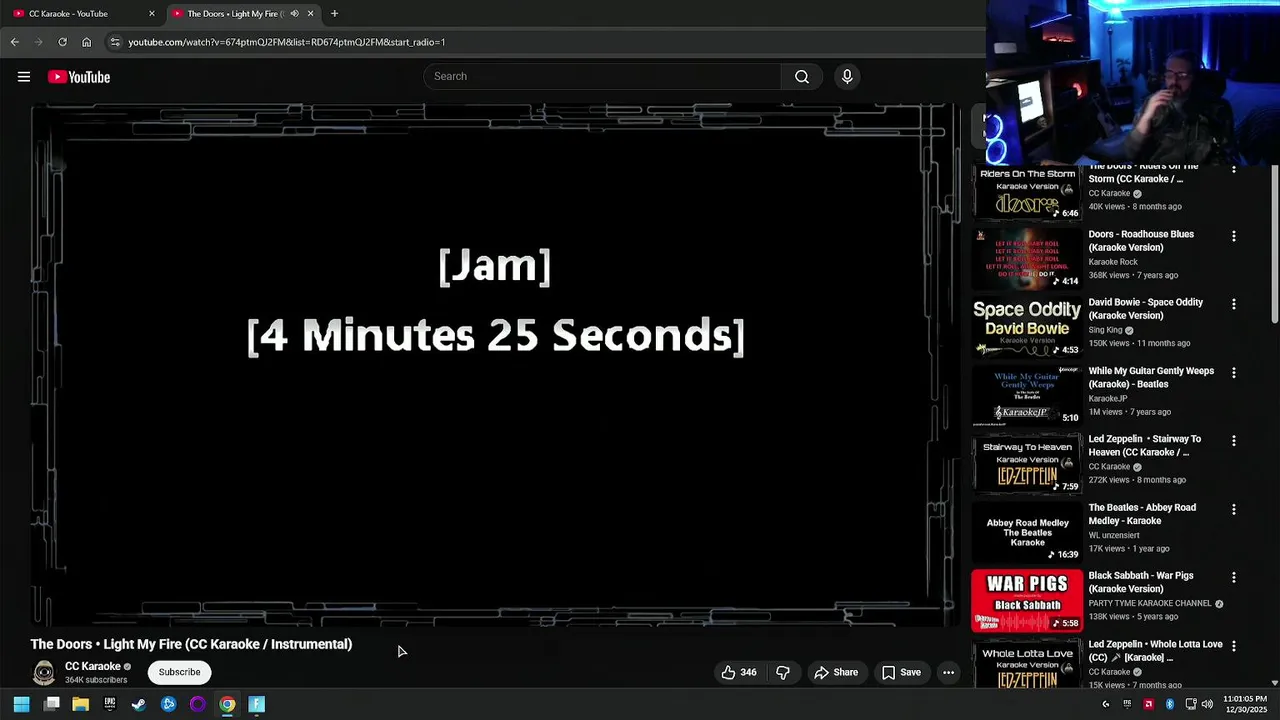Open options for War Pigs video
1280x720 pixels.
coord(1233,578)
